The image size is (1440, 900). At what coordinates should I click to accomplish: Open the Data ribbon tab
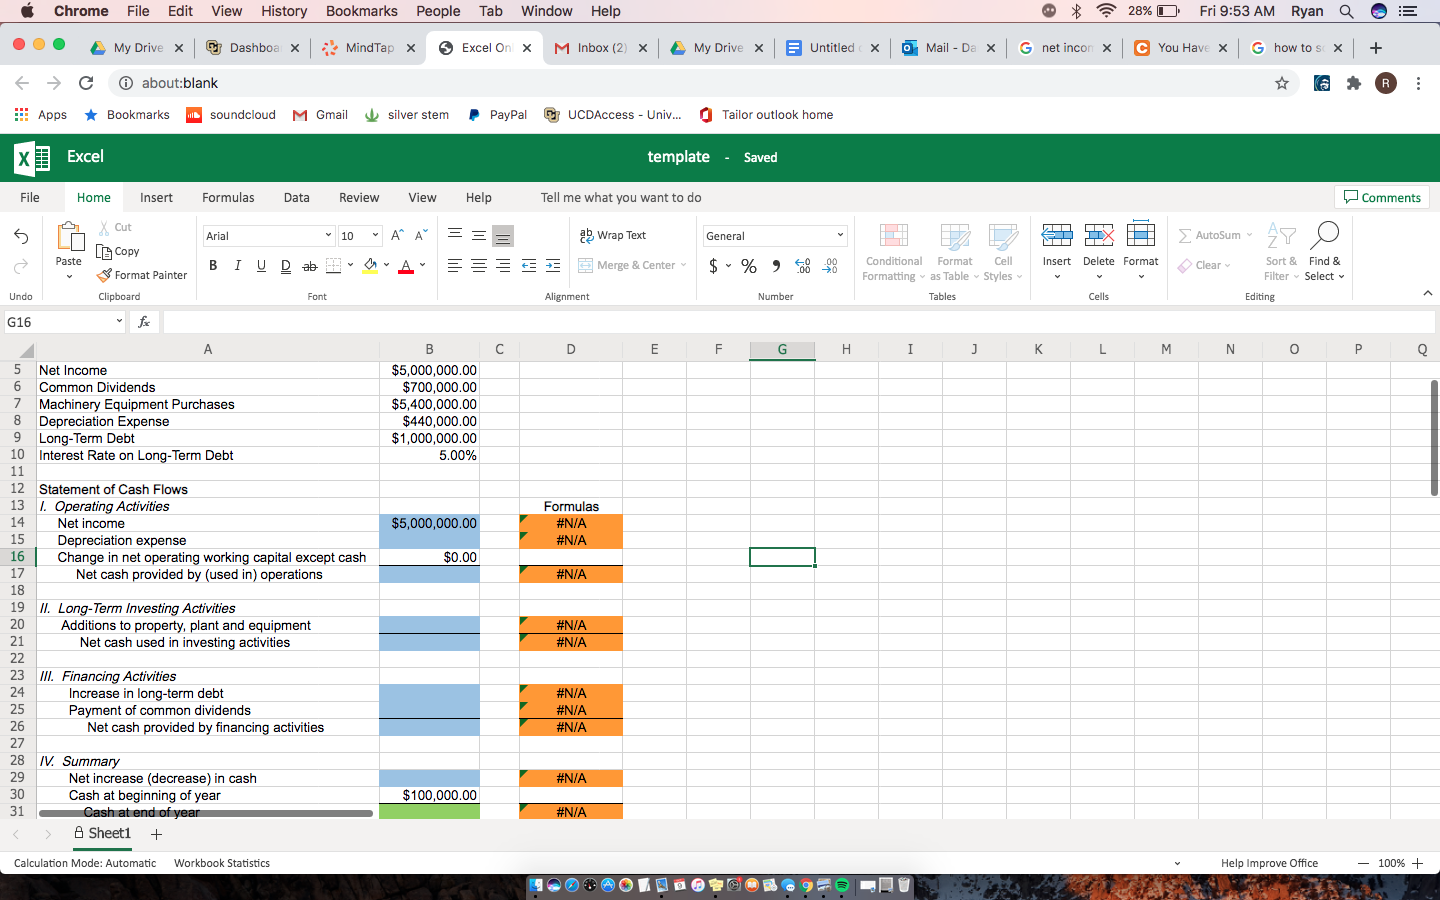(297, 198)
